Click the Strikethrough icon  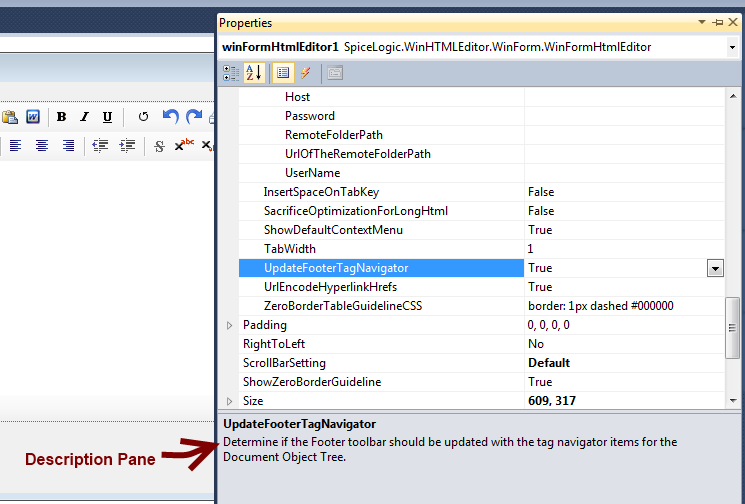tap(159, 146)
